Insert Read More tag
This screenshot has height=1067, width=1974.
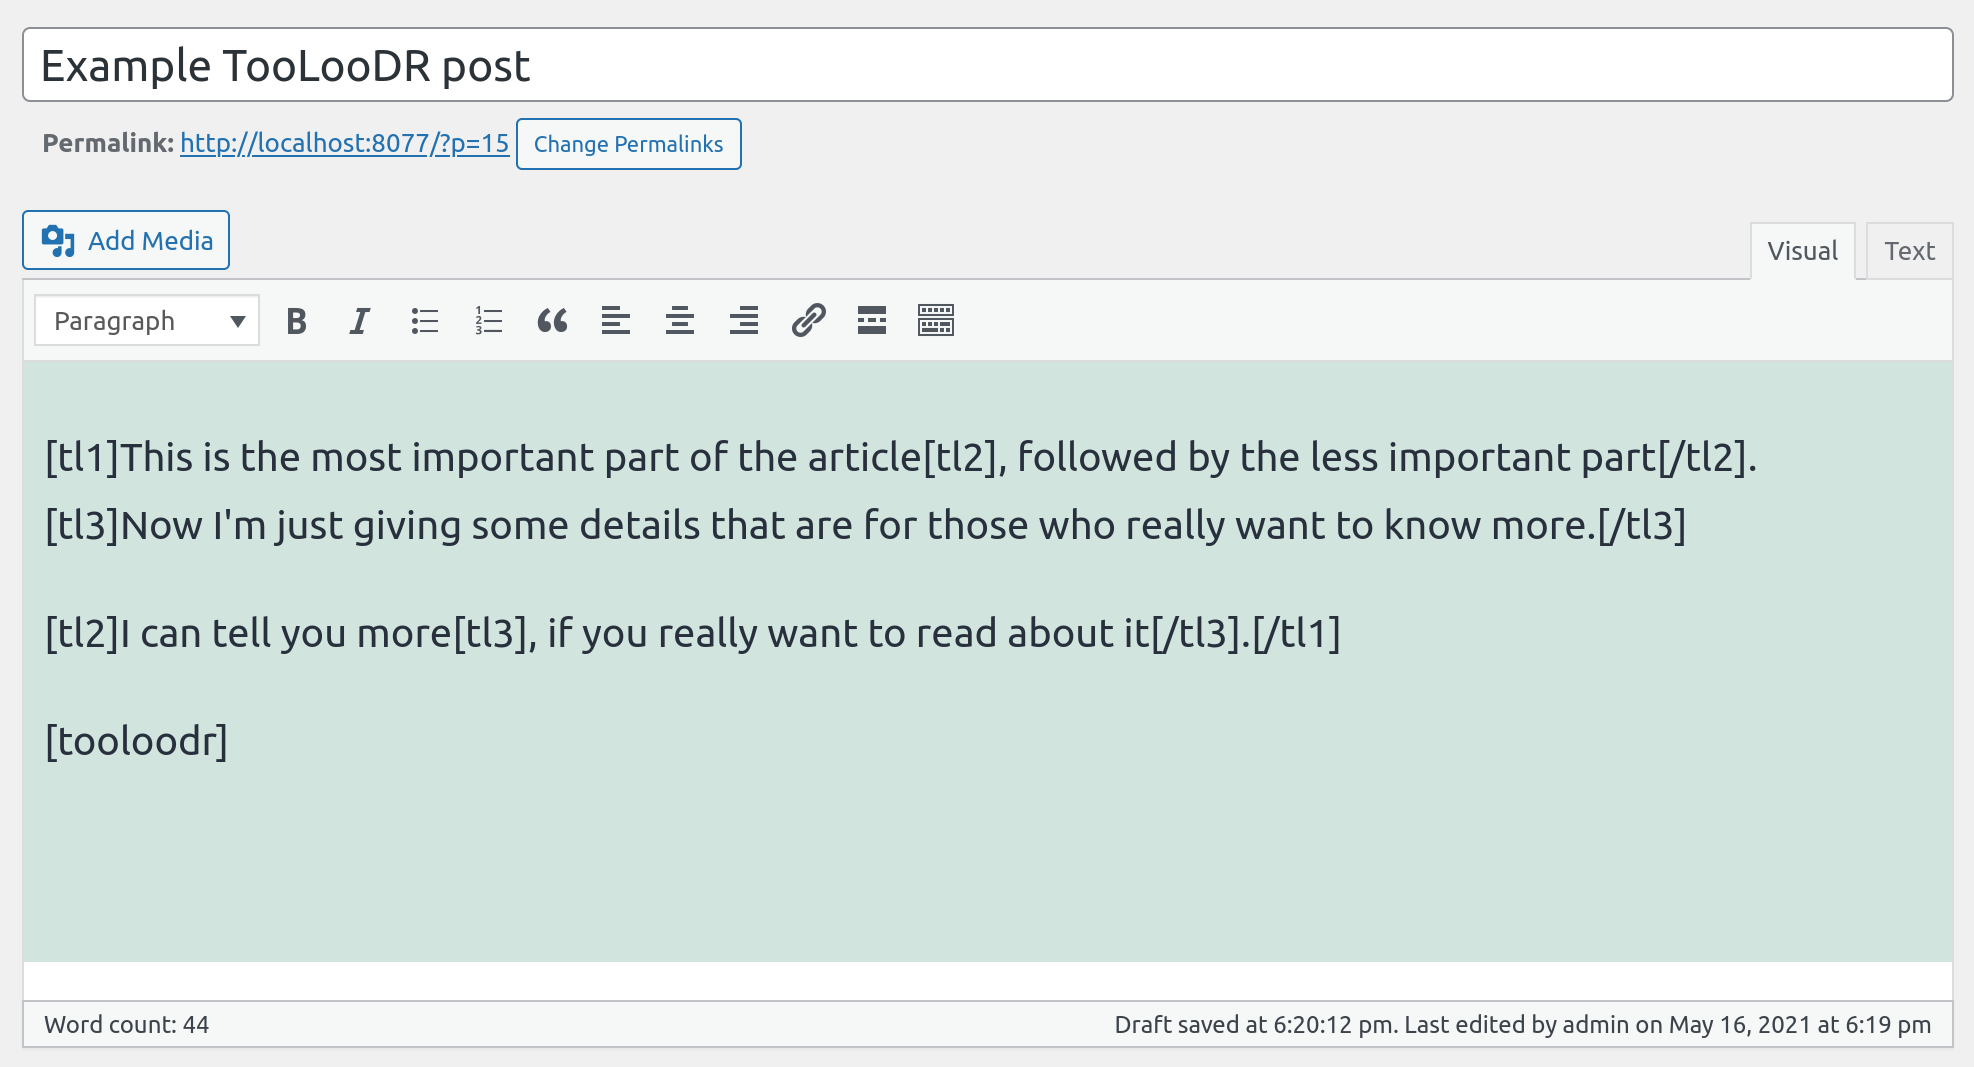point(872,321)
